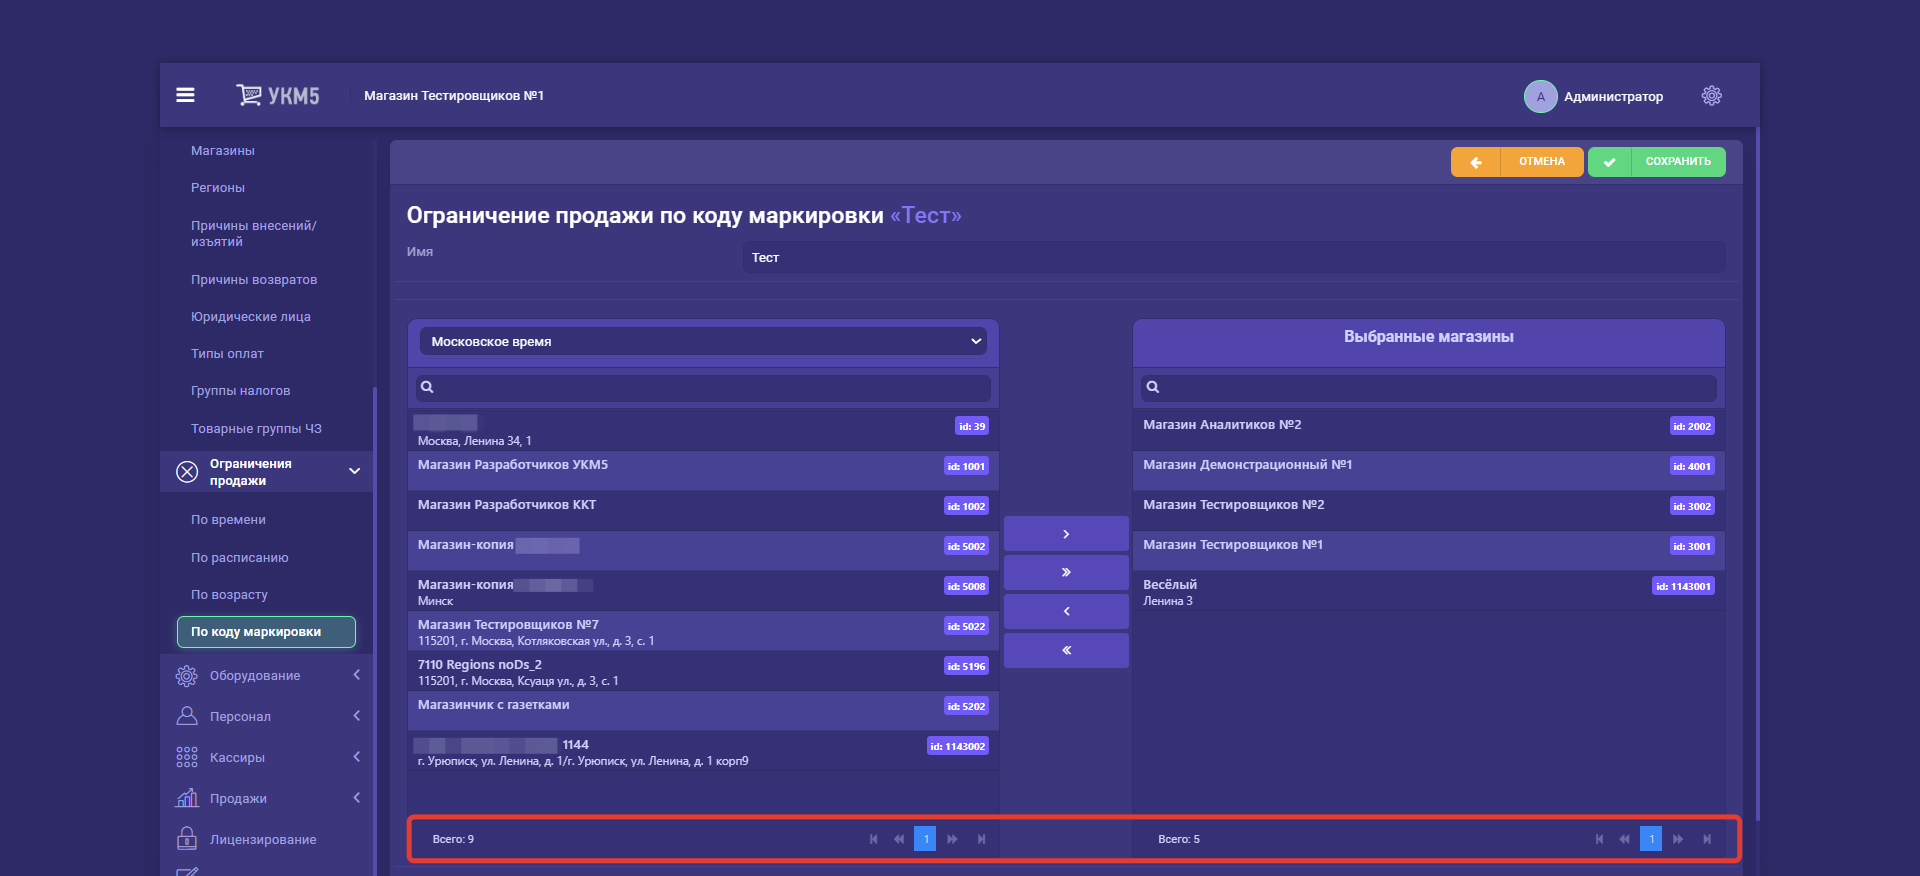Remove selected store with left arrow
The image size is (1920, 876).
tap(1066, 611)
